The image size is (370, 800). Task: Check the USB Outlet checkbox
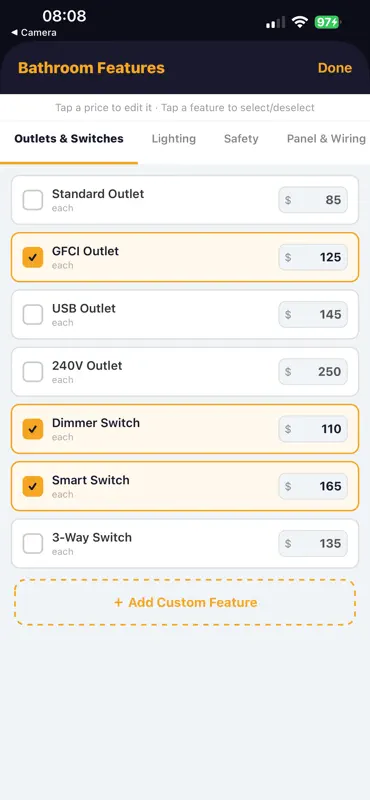click(x=33, y=314)
